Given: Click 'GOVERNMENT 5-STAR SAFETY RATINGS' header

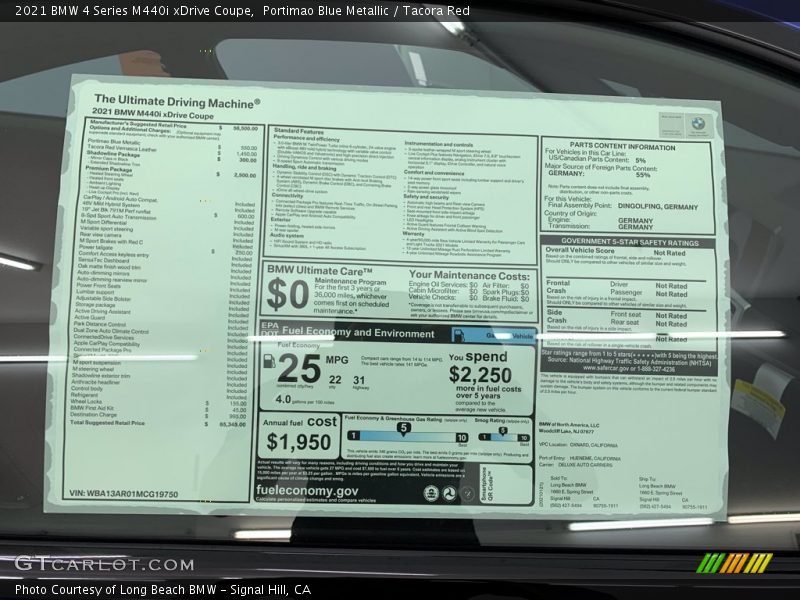Looking at the screenshot, I should click(630, 242).
